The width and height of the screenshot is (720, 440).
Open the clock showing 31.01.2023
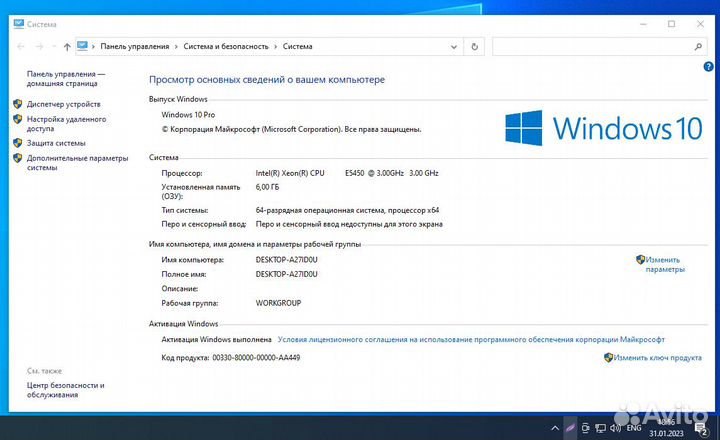tap(666, 428)
